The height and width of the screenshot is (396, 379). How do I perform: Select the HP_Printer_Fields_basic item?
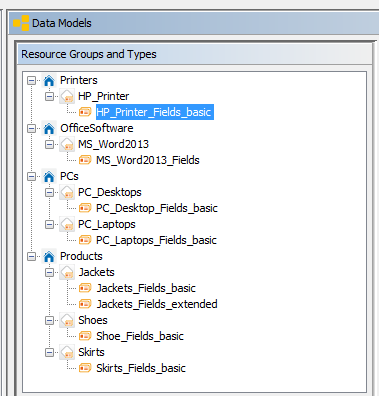155,112
